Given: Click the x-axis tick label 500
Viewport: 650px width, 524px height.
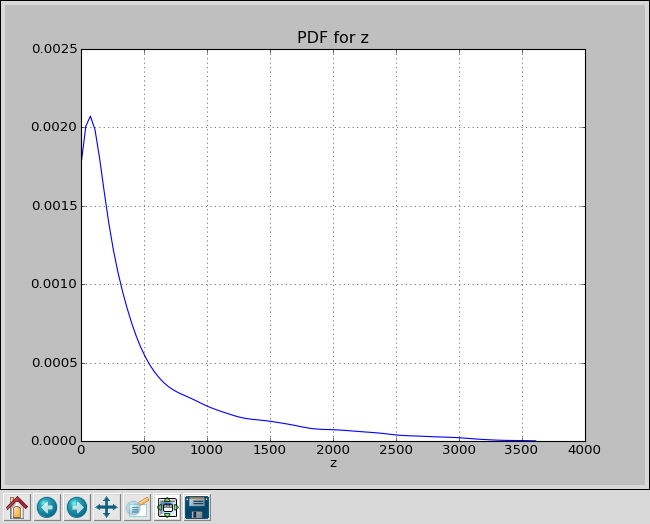Looking at the screenshot, I should coord(143,450).
